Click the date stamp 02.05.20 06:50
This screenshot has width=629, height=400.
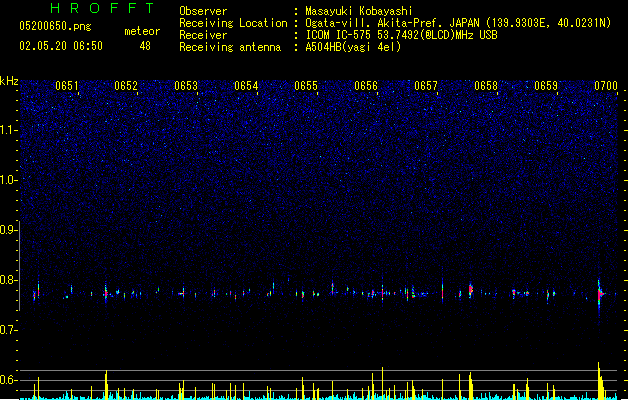tap(61, 46)
